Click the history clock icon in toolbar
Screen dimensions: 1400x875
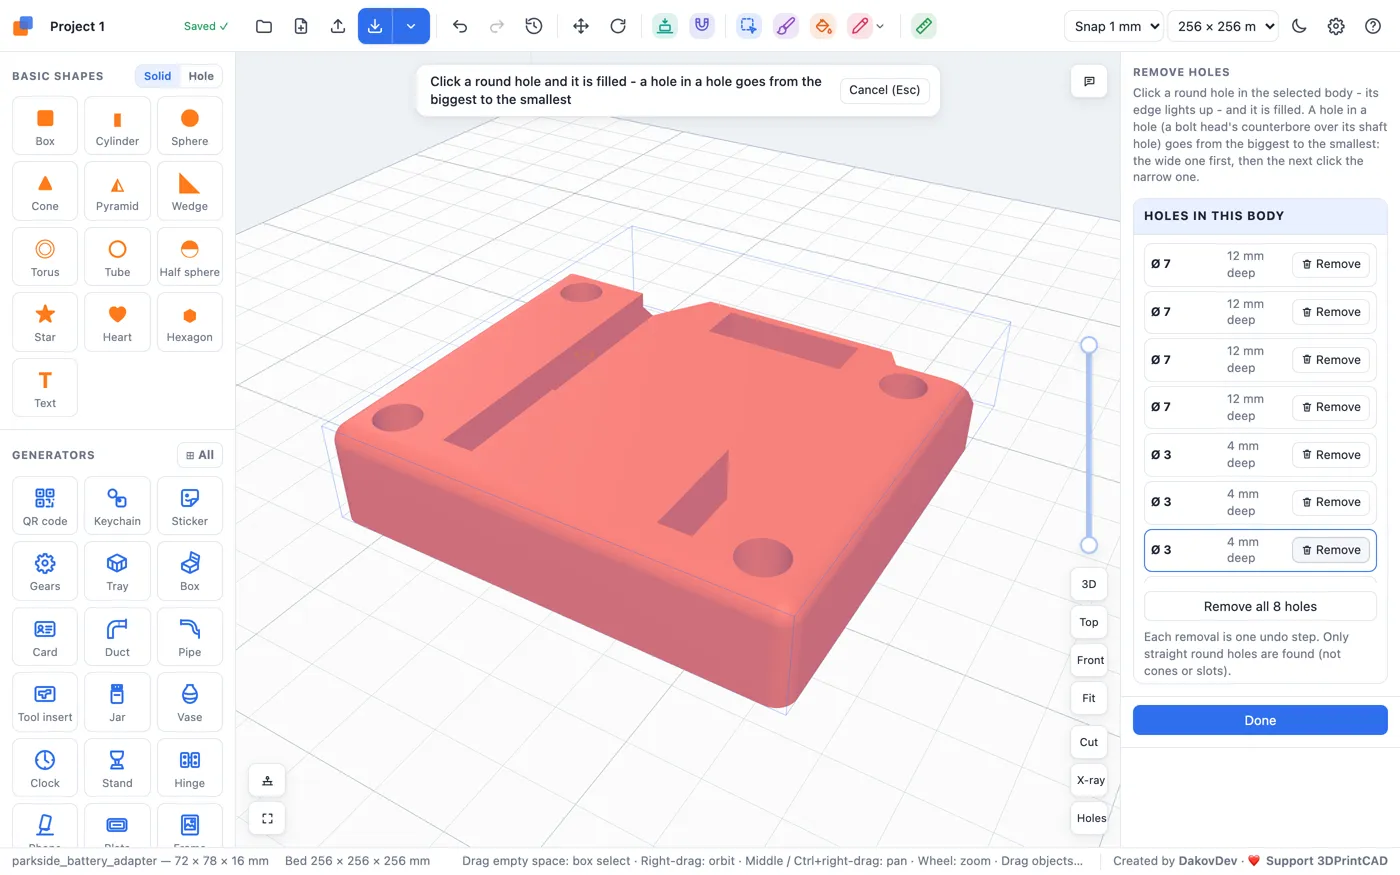534,26
